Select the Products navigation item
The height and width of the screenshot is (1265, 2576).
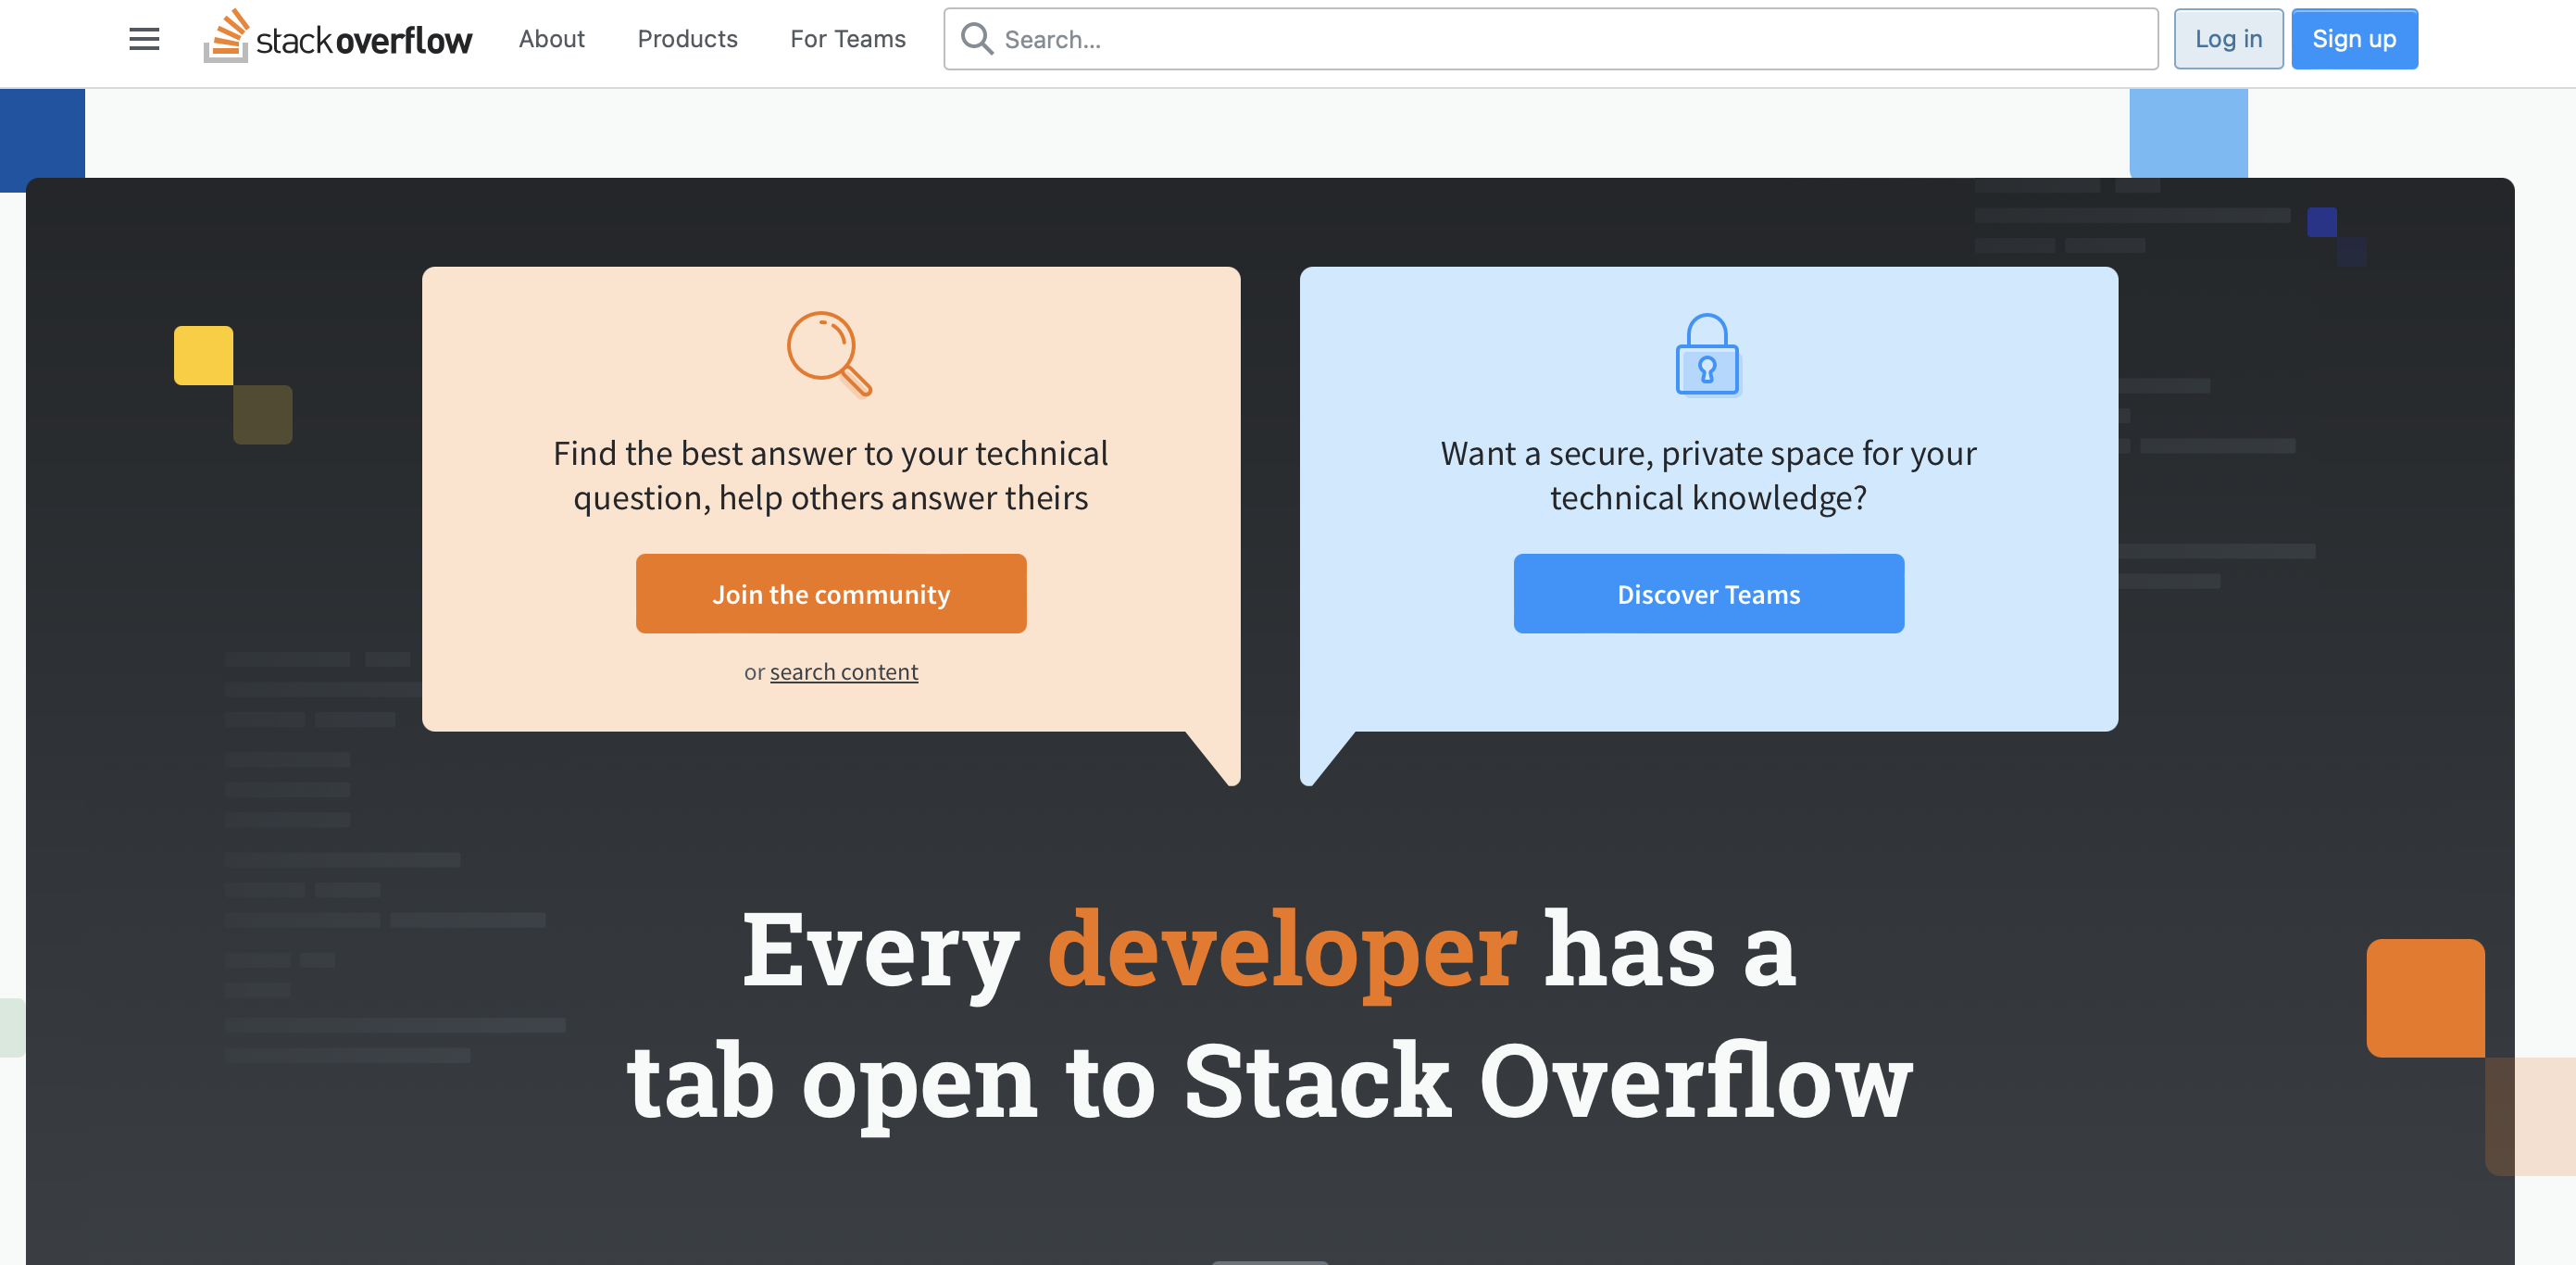[x=687, y=36]
